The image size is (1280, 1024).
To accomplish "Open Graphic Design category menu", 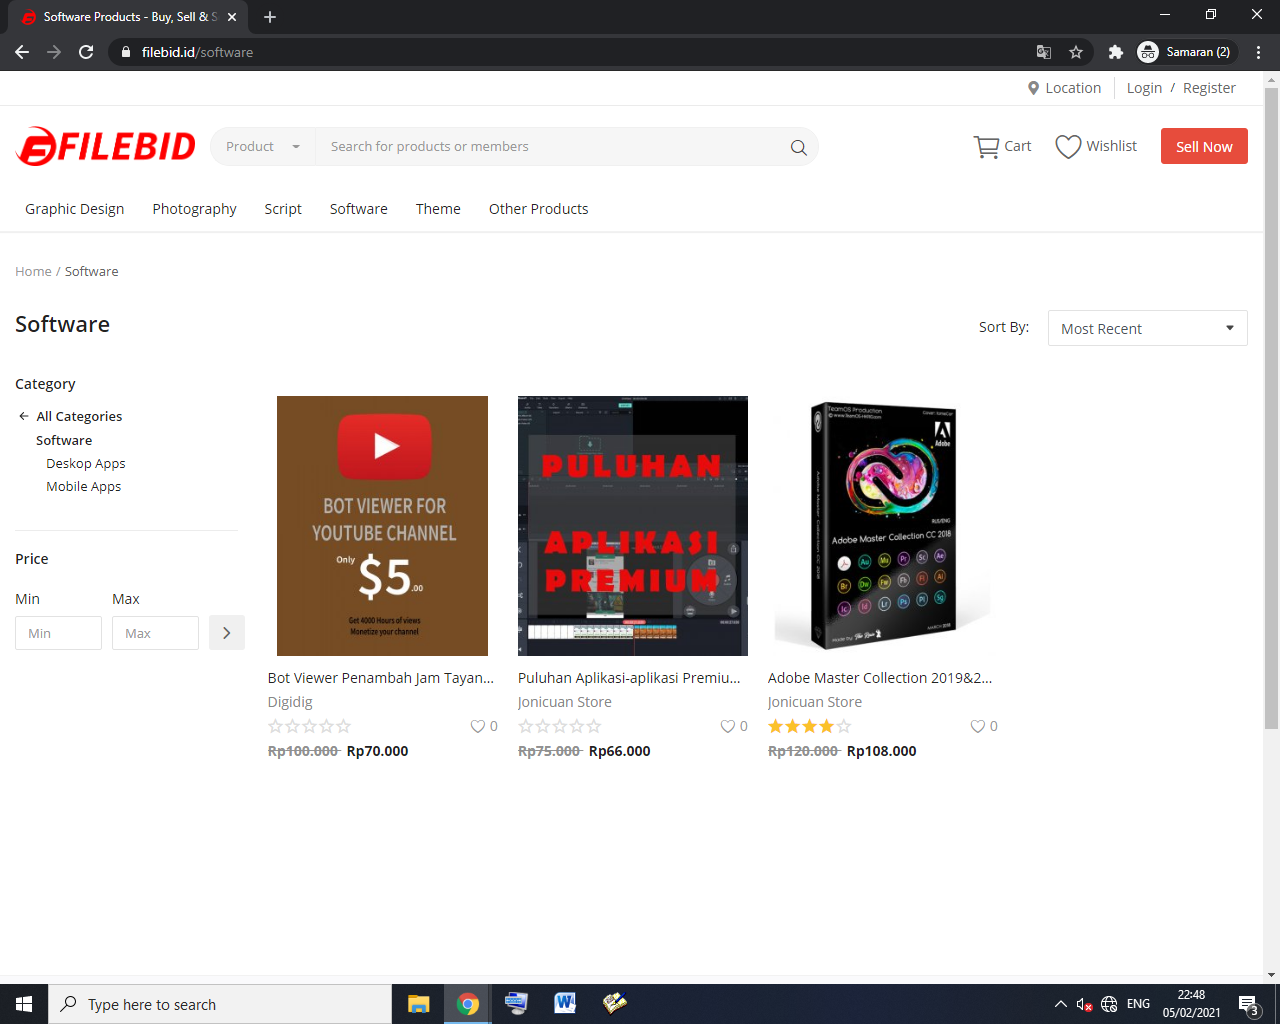I will coord(75,209).
